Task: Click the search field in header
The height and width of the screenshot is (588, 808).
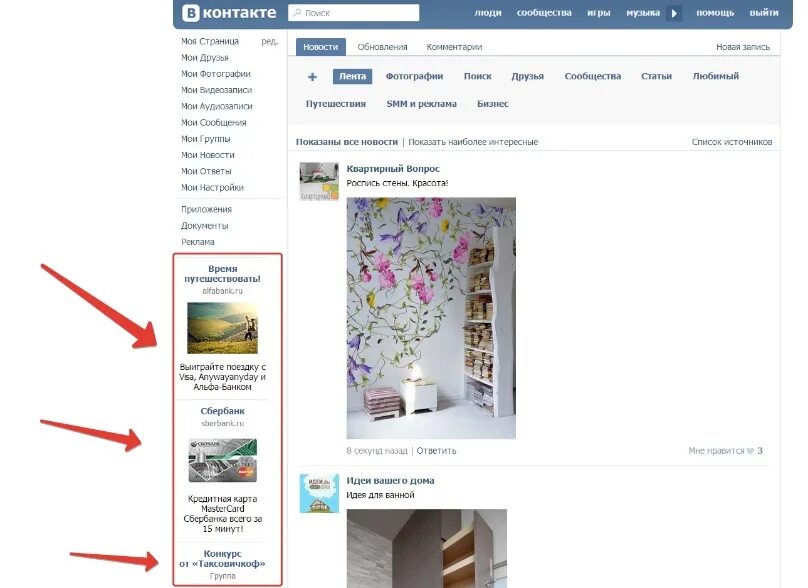Action: (354, 13)
